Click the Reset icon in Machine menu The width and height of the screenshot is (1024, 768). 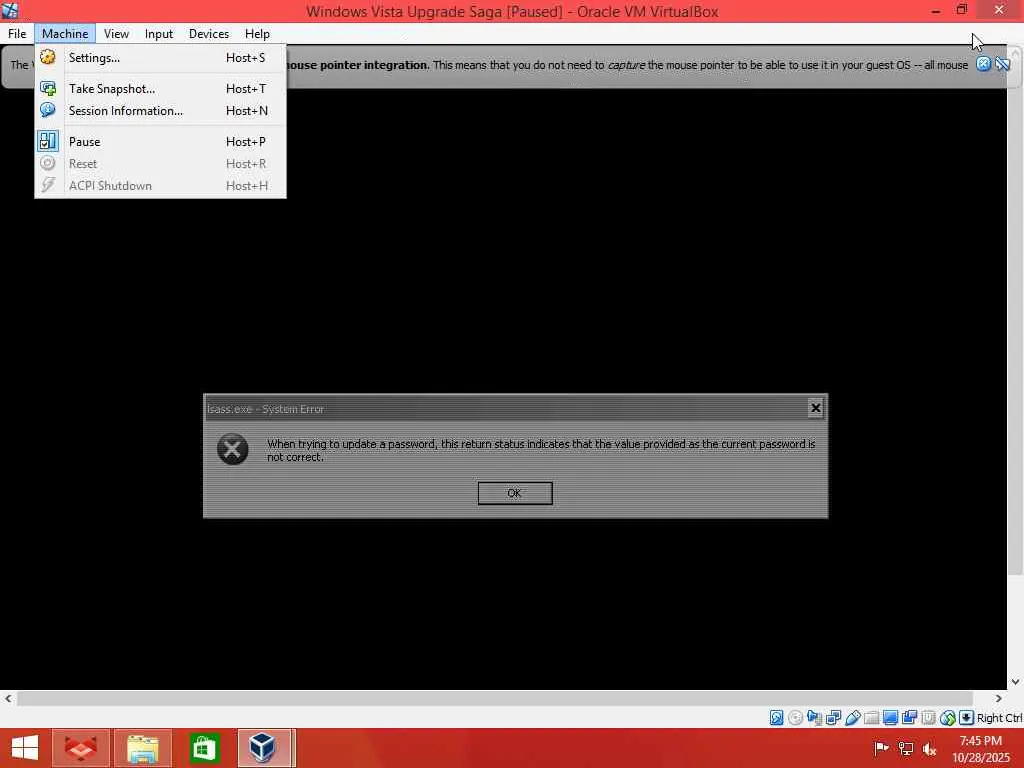click(x=48, y=163)
